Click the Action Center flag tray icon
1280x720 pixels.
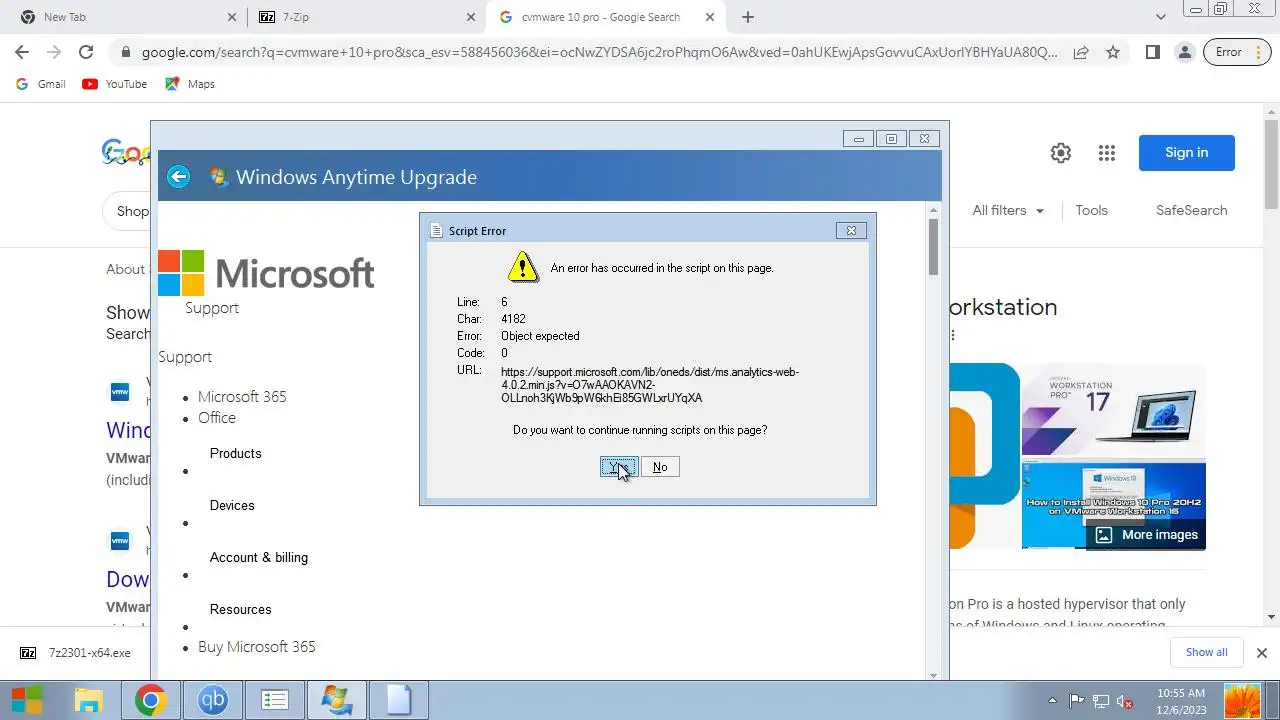tap(1076, 701)
